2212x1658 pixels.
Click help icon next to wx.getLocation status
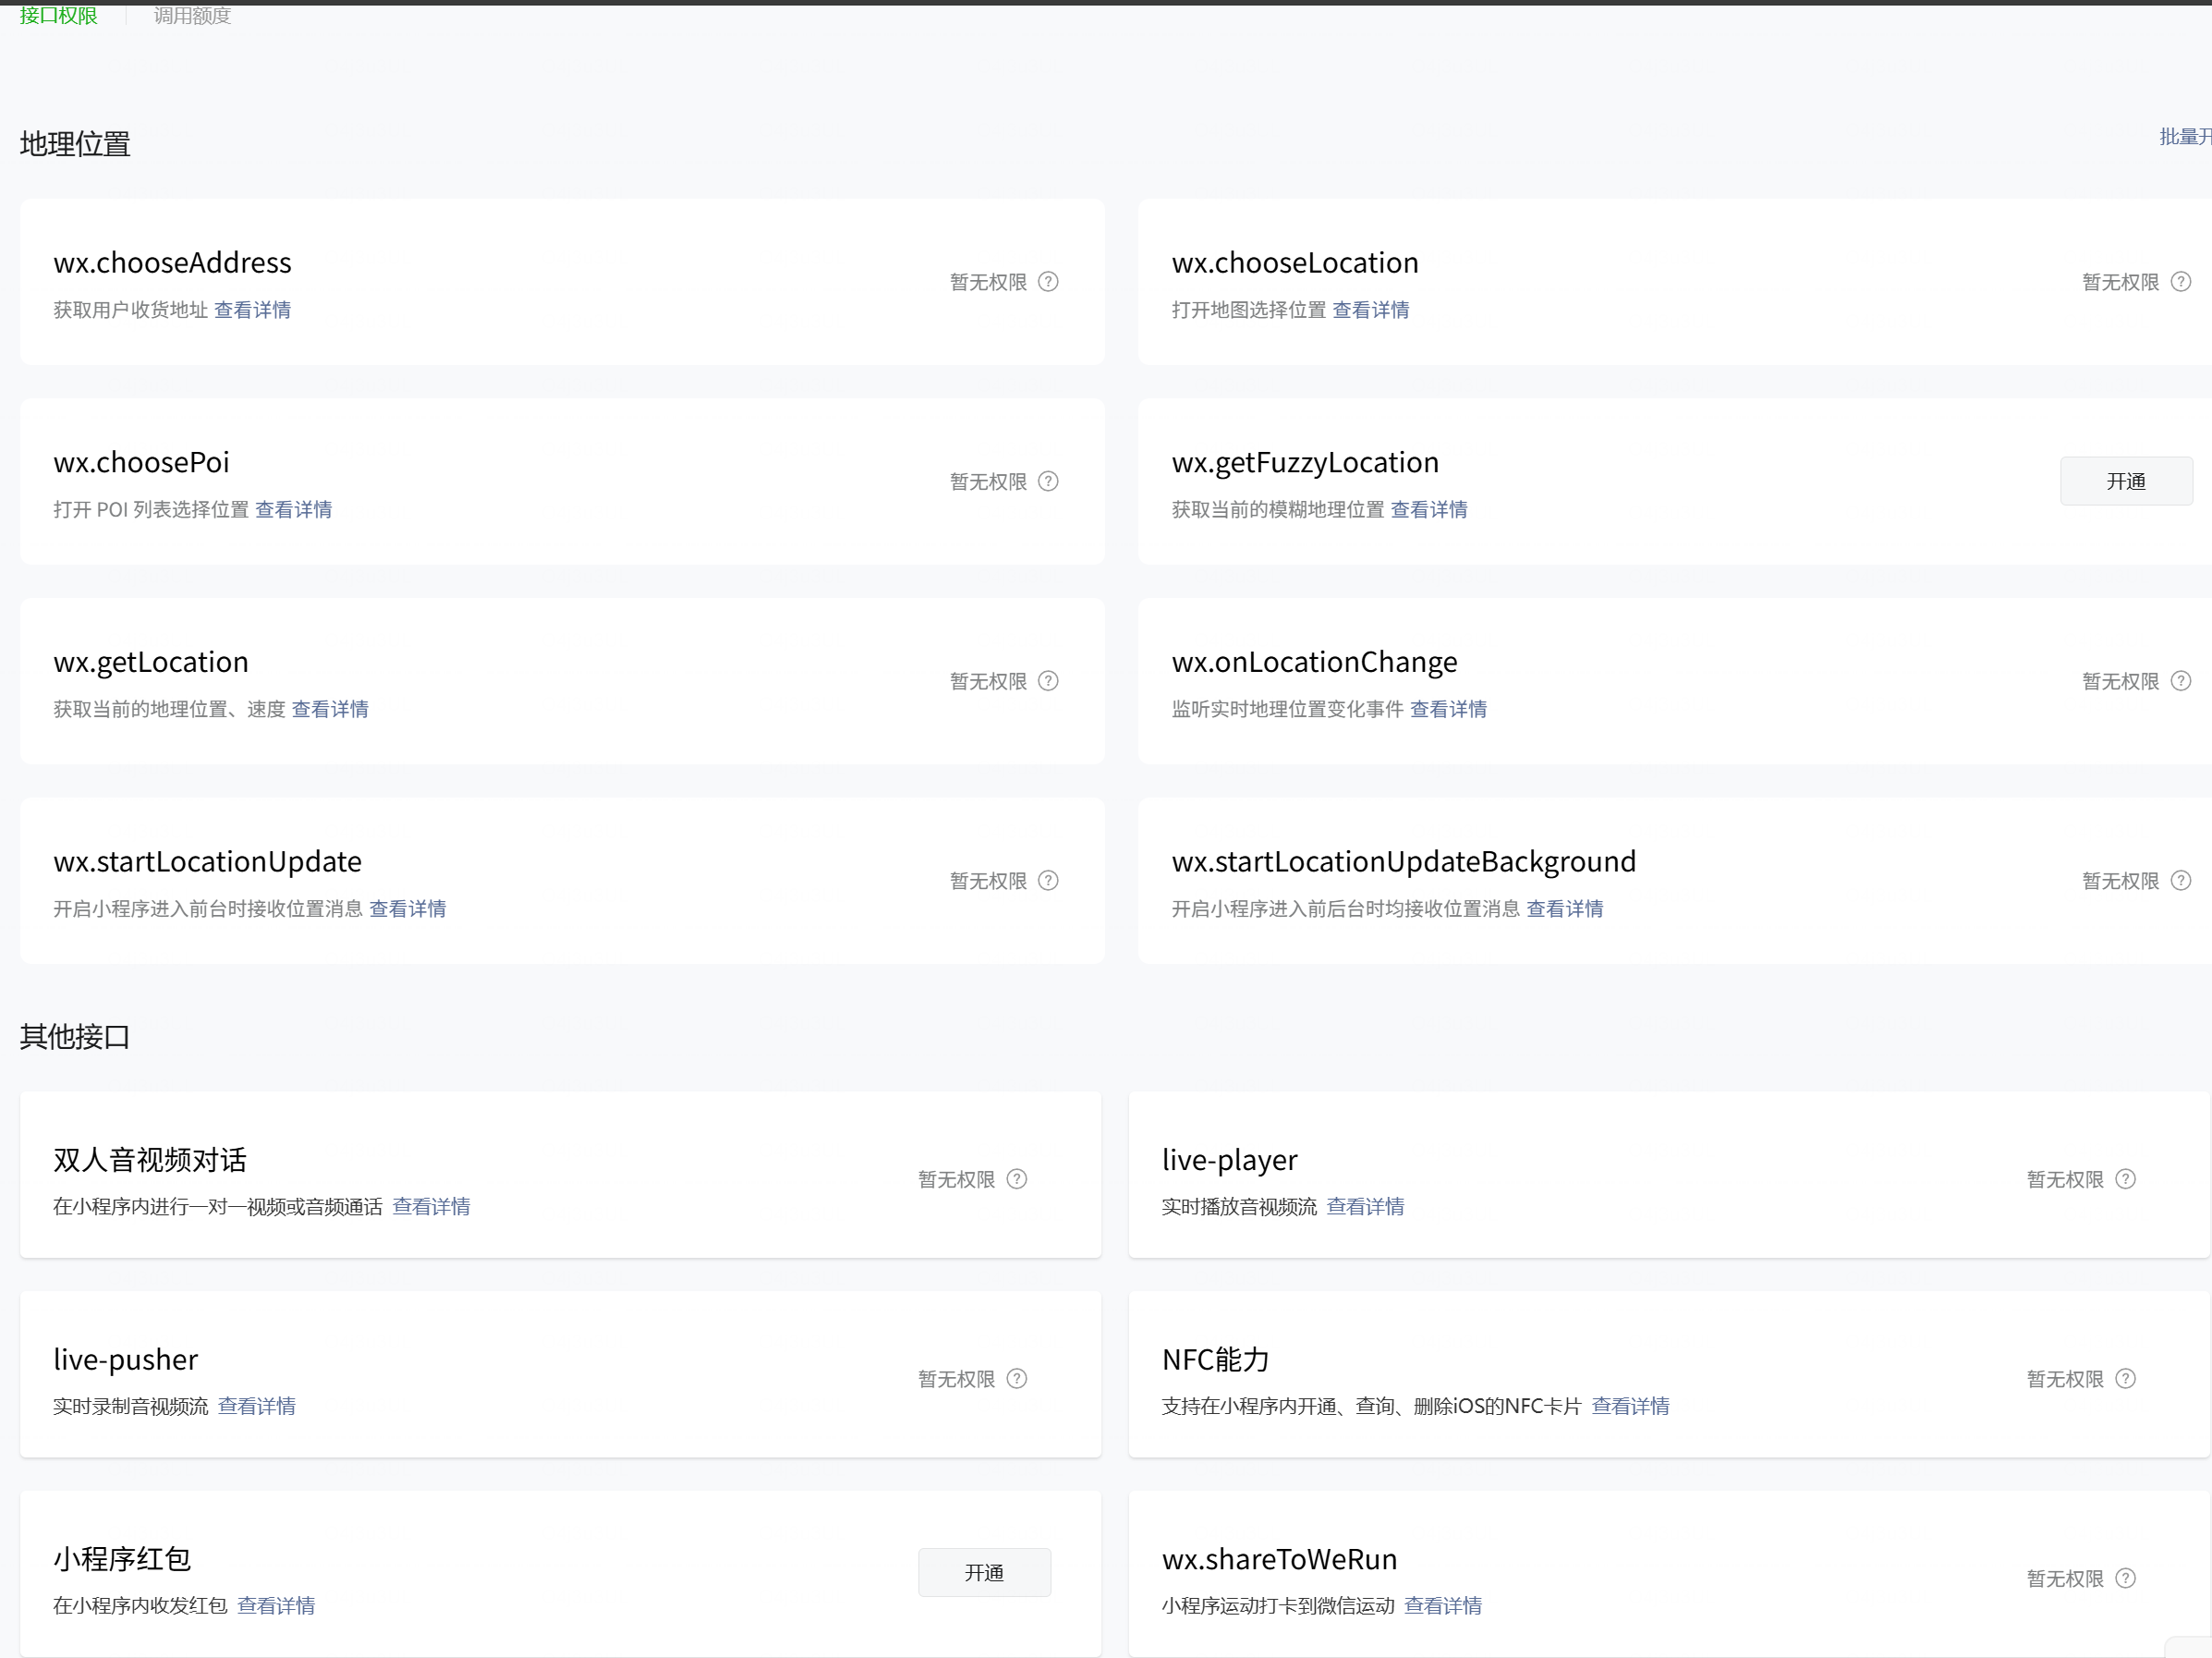point(1048,681)
